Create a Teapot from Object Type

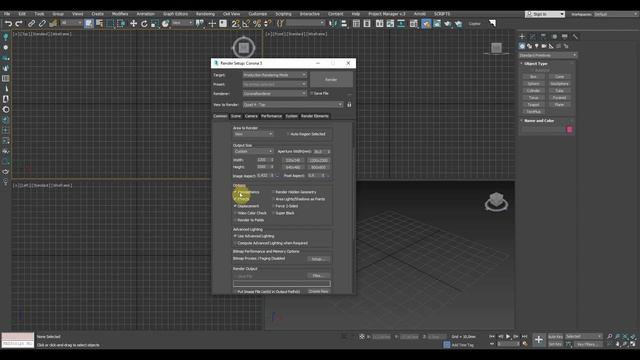[x=533, y=105]
